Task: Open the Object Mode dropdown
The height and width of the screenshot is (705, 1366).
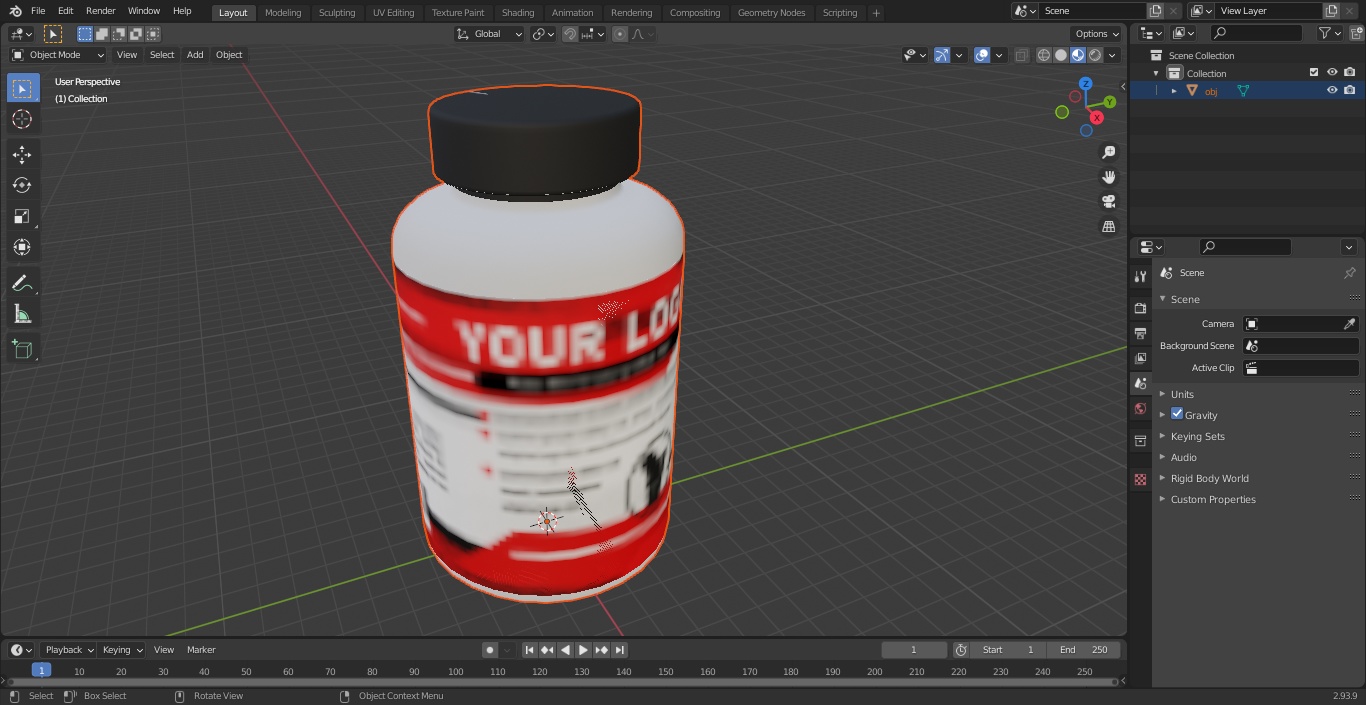Action: point(58,55)
